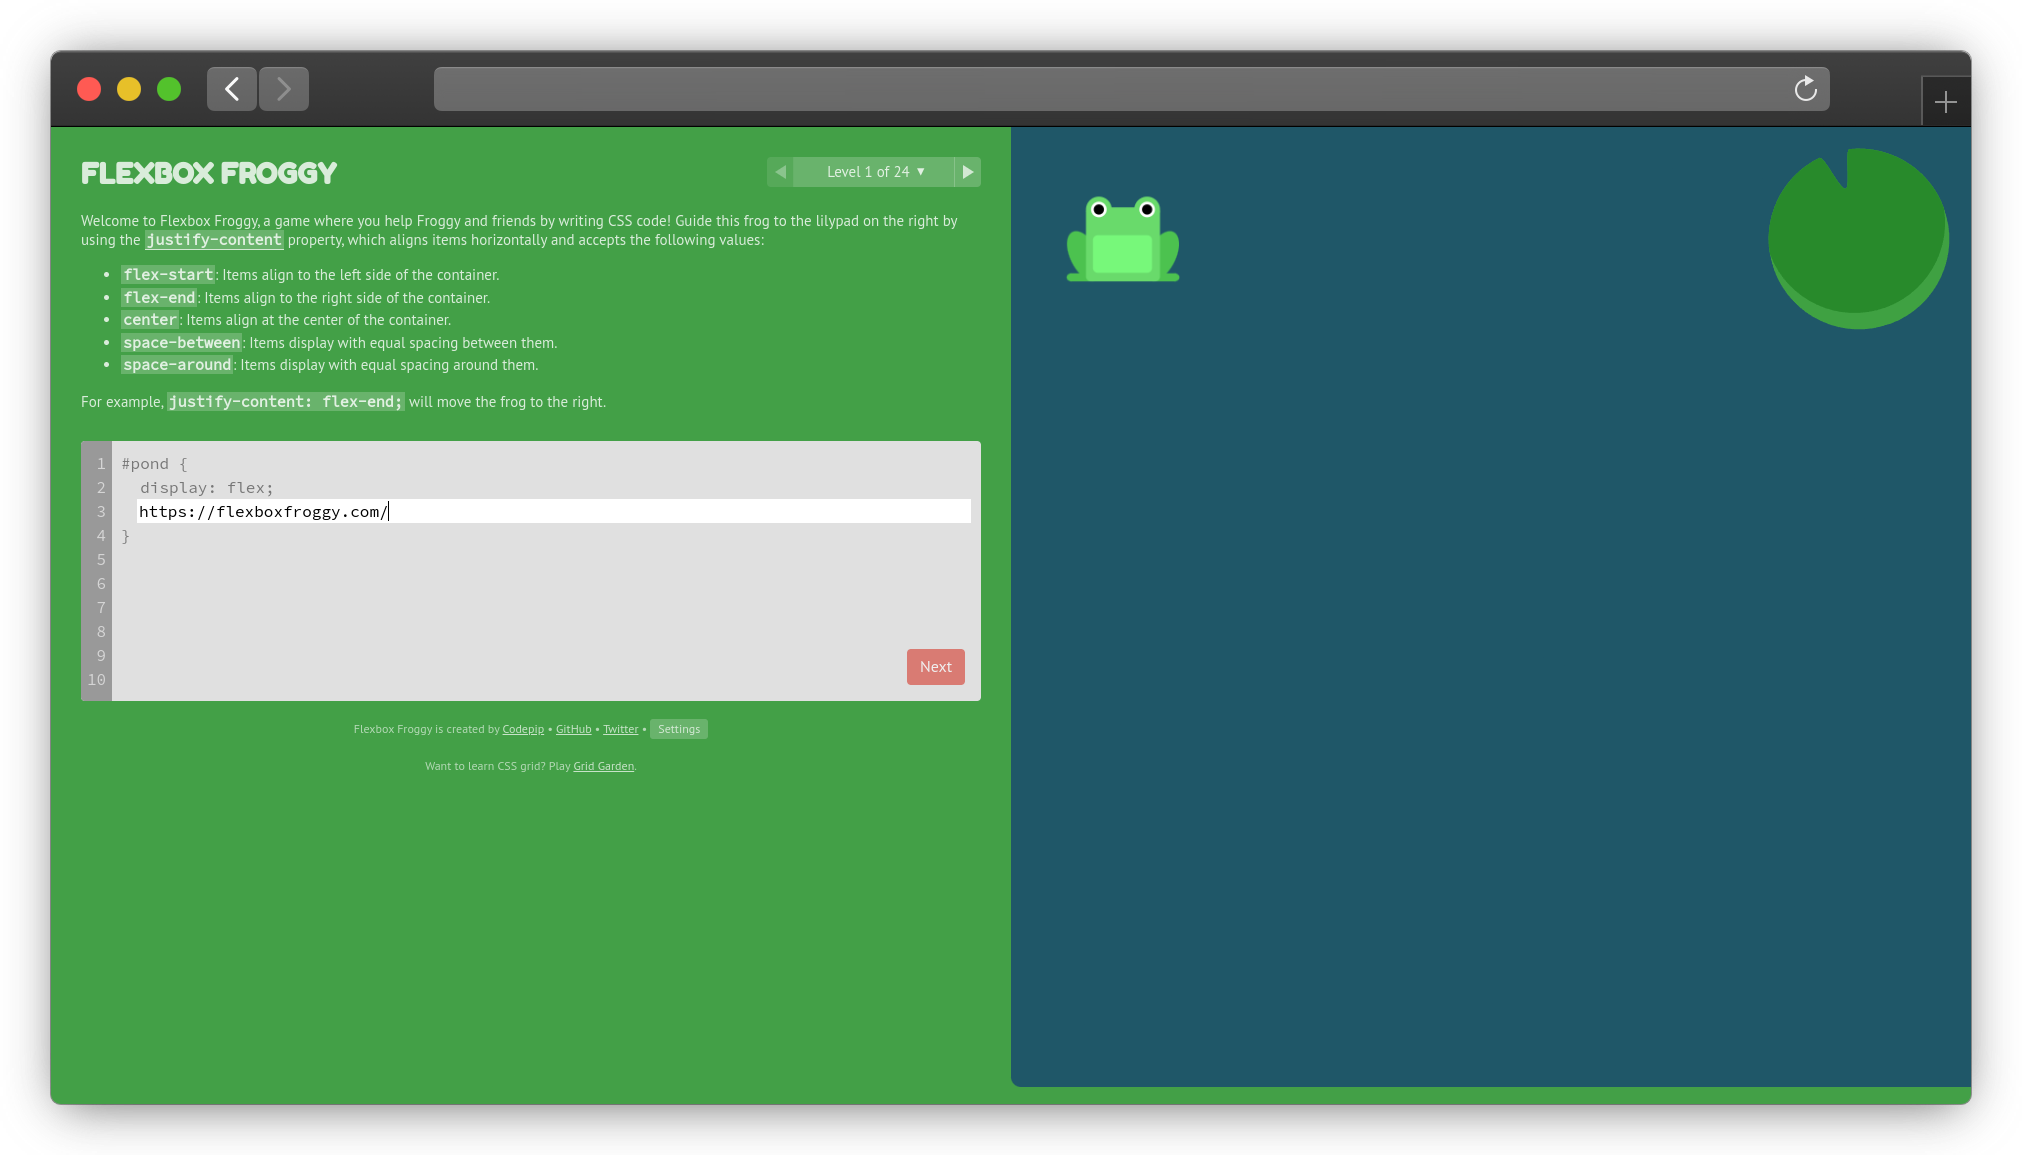
Task: Click the red Next button
Action: tap(936, 667)
